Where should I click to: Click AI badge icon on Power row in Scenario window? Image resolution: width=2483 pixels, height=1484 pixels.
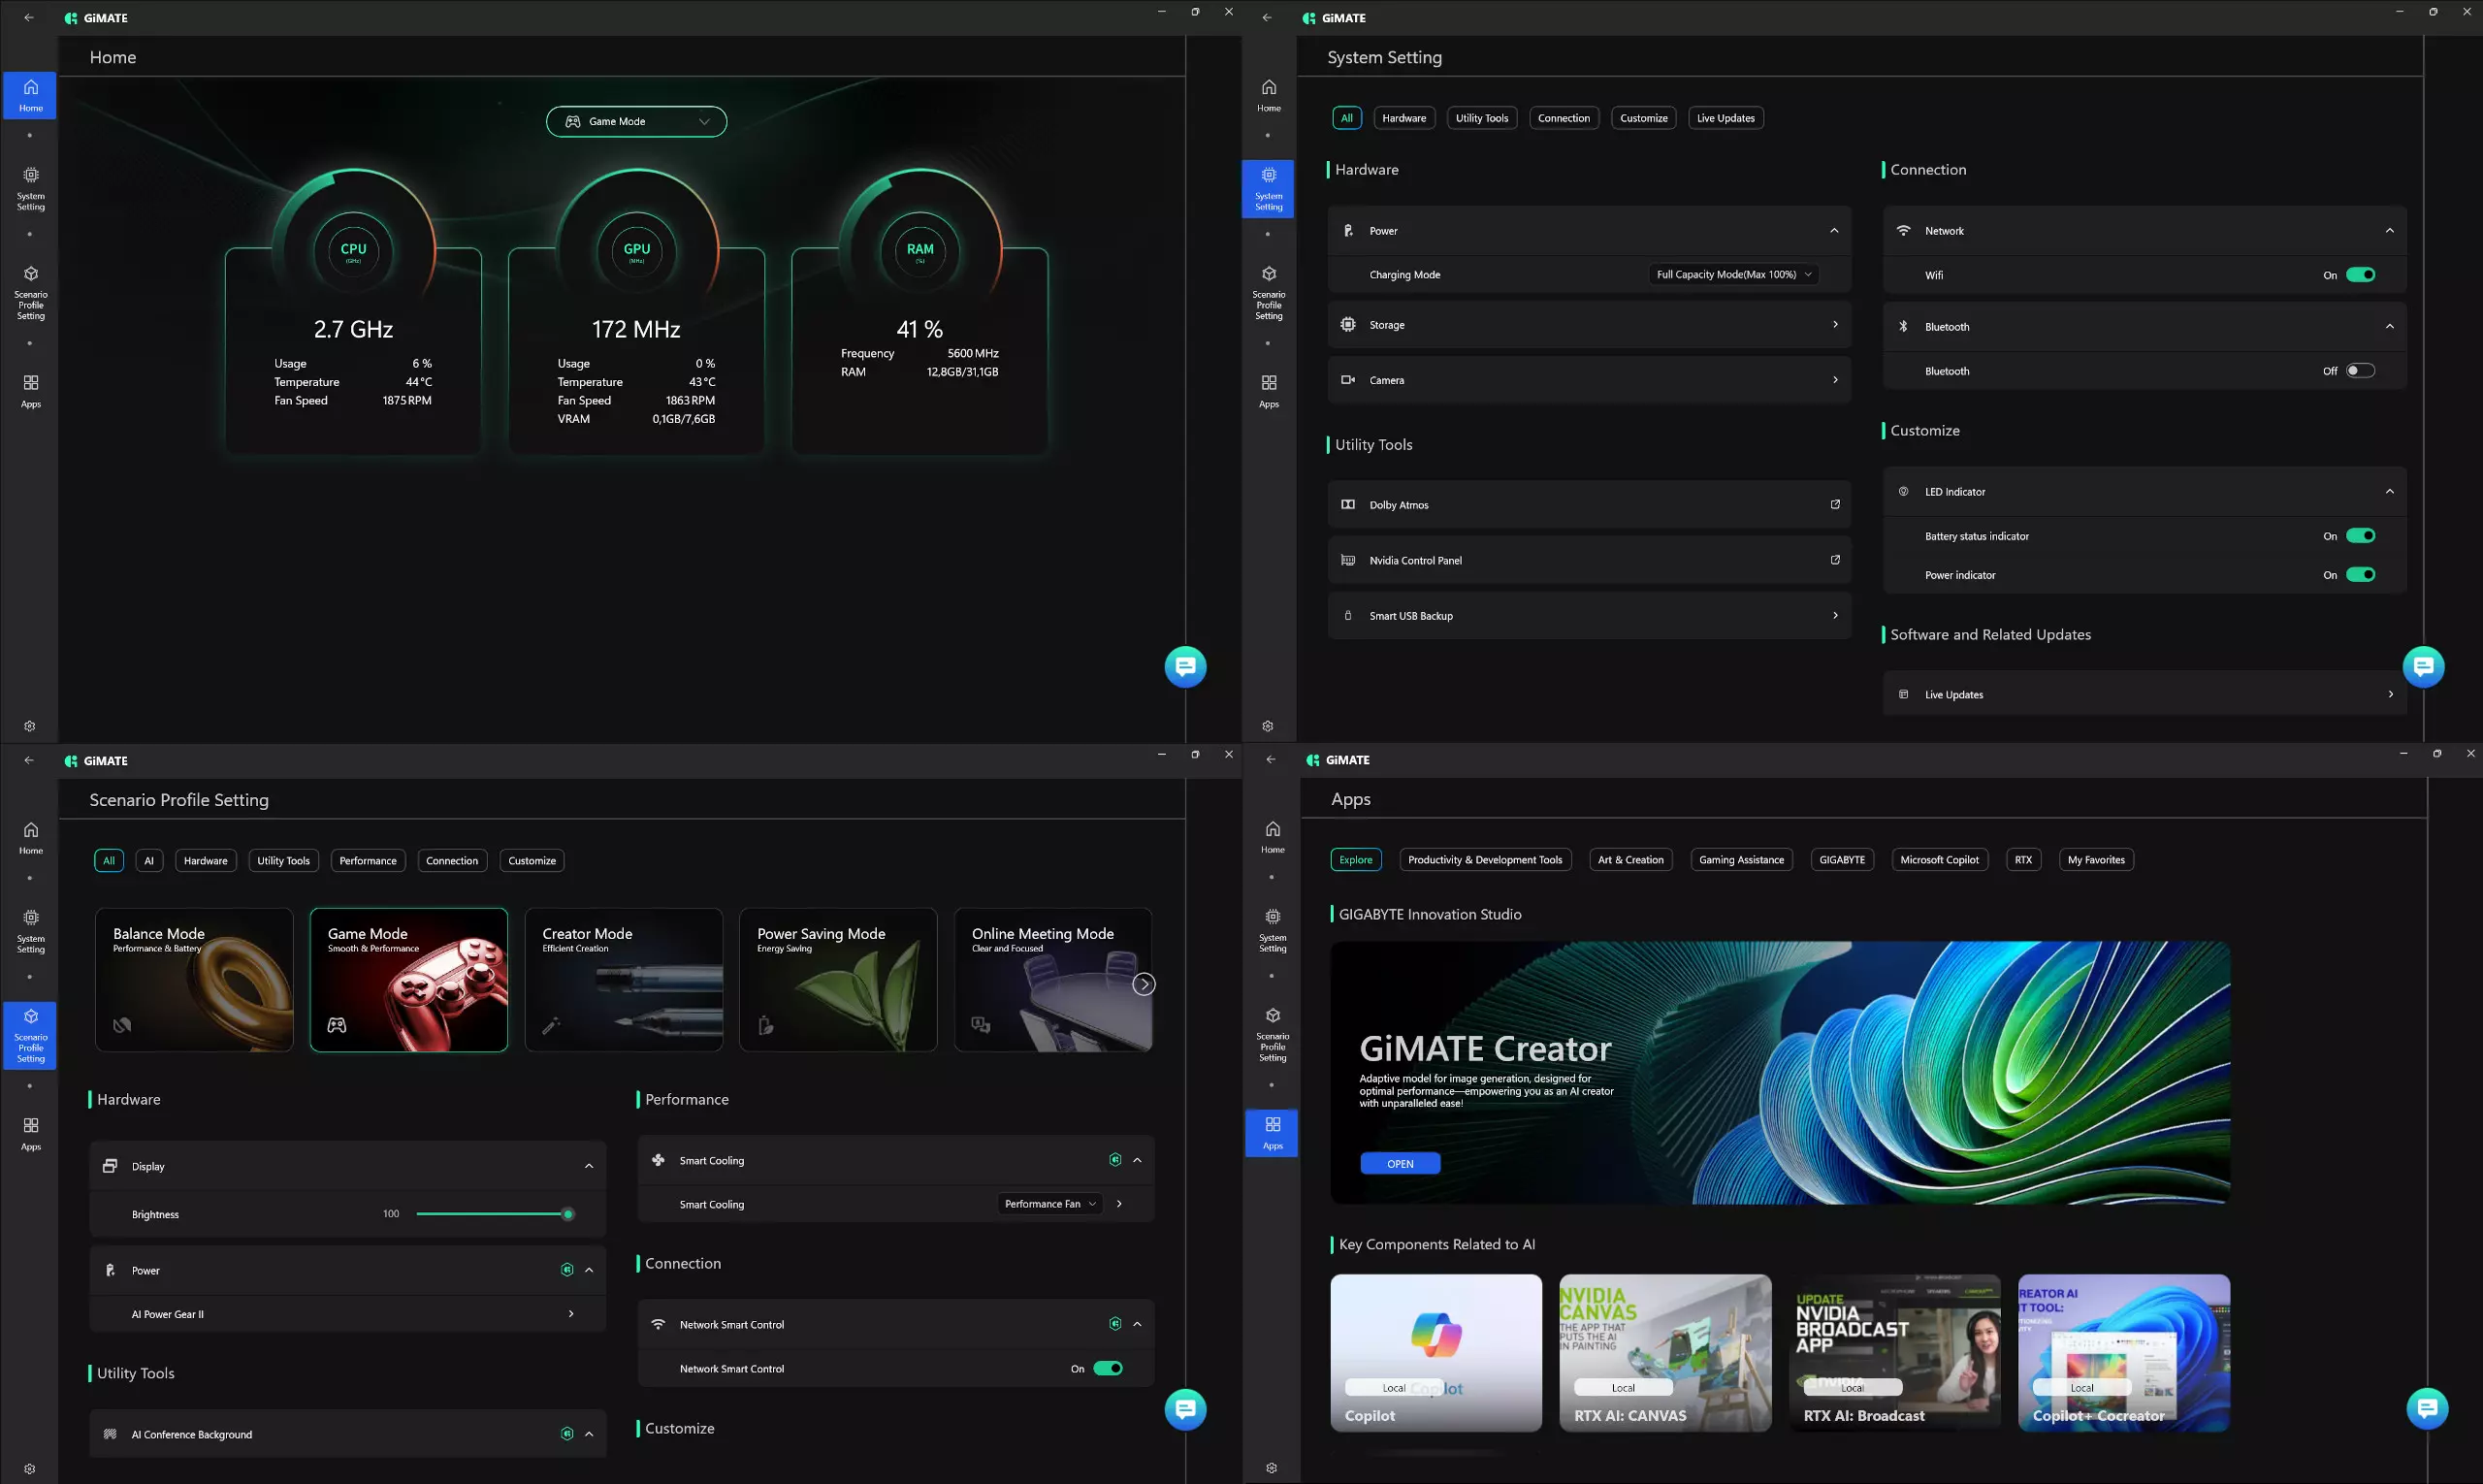(x=567, y=1270)
